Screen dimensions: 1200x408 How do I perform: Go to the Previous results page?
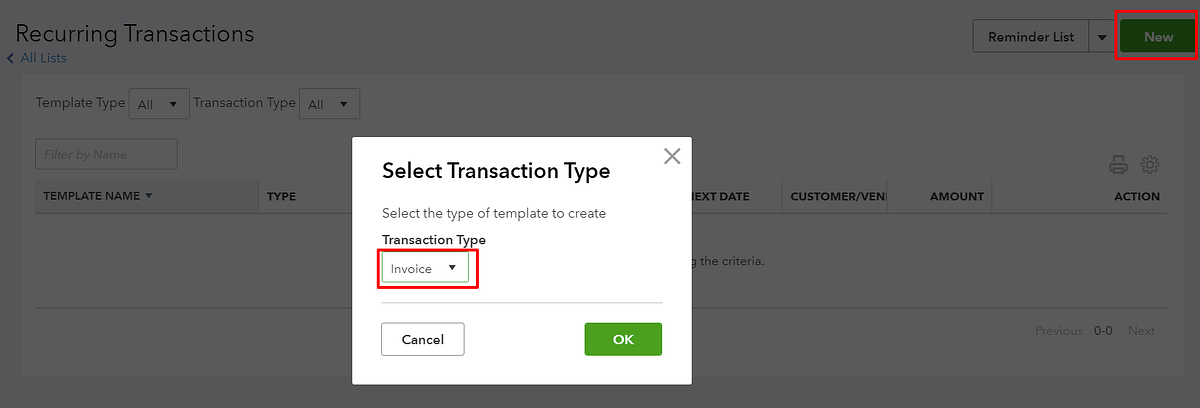[x=1058, y=331]
